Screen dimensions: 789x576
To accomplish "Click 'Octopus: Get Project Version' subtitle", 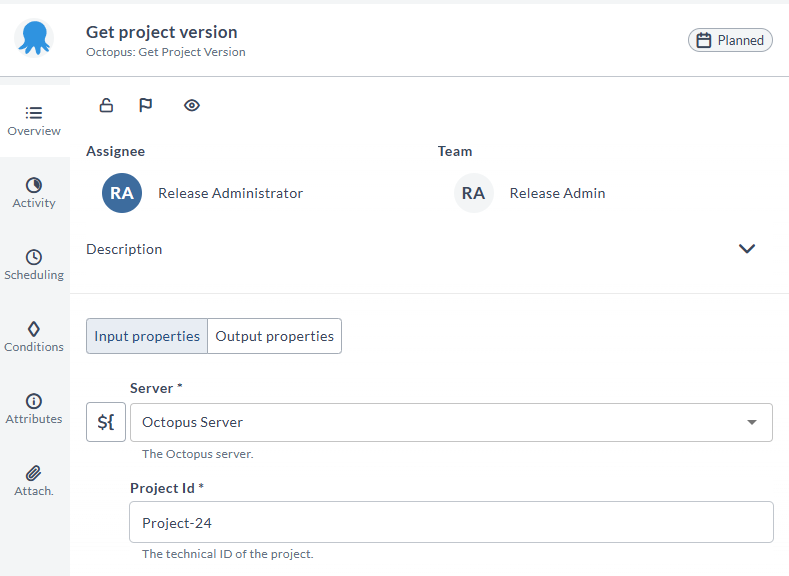I will tap(166, 52).
